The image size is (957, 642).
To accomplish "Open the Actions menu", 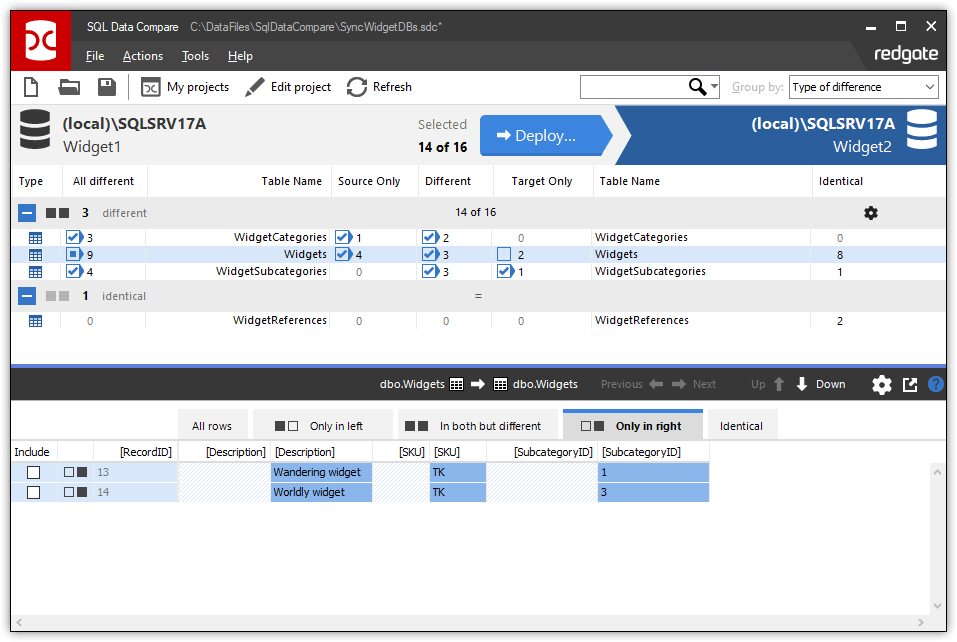I will click(x=142, y=56).
